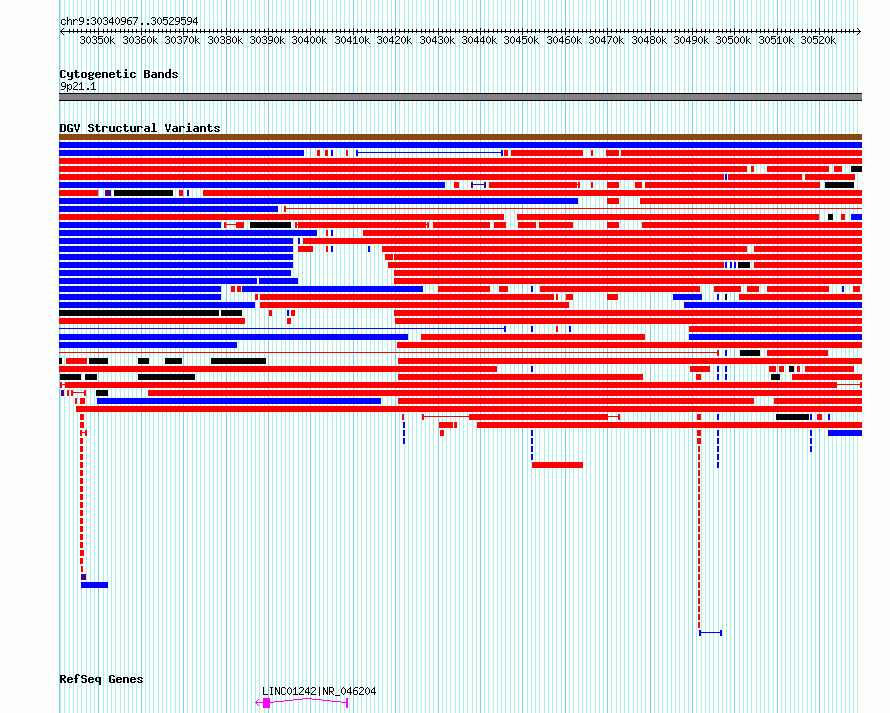The height and width of the screenshot is (713, 890).
Task: Click the LINC01242|NR_046204 gene label
Action: (319, 691)
